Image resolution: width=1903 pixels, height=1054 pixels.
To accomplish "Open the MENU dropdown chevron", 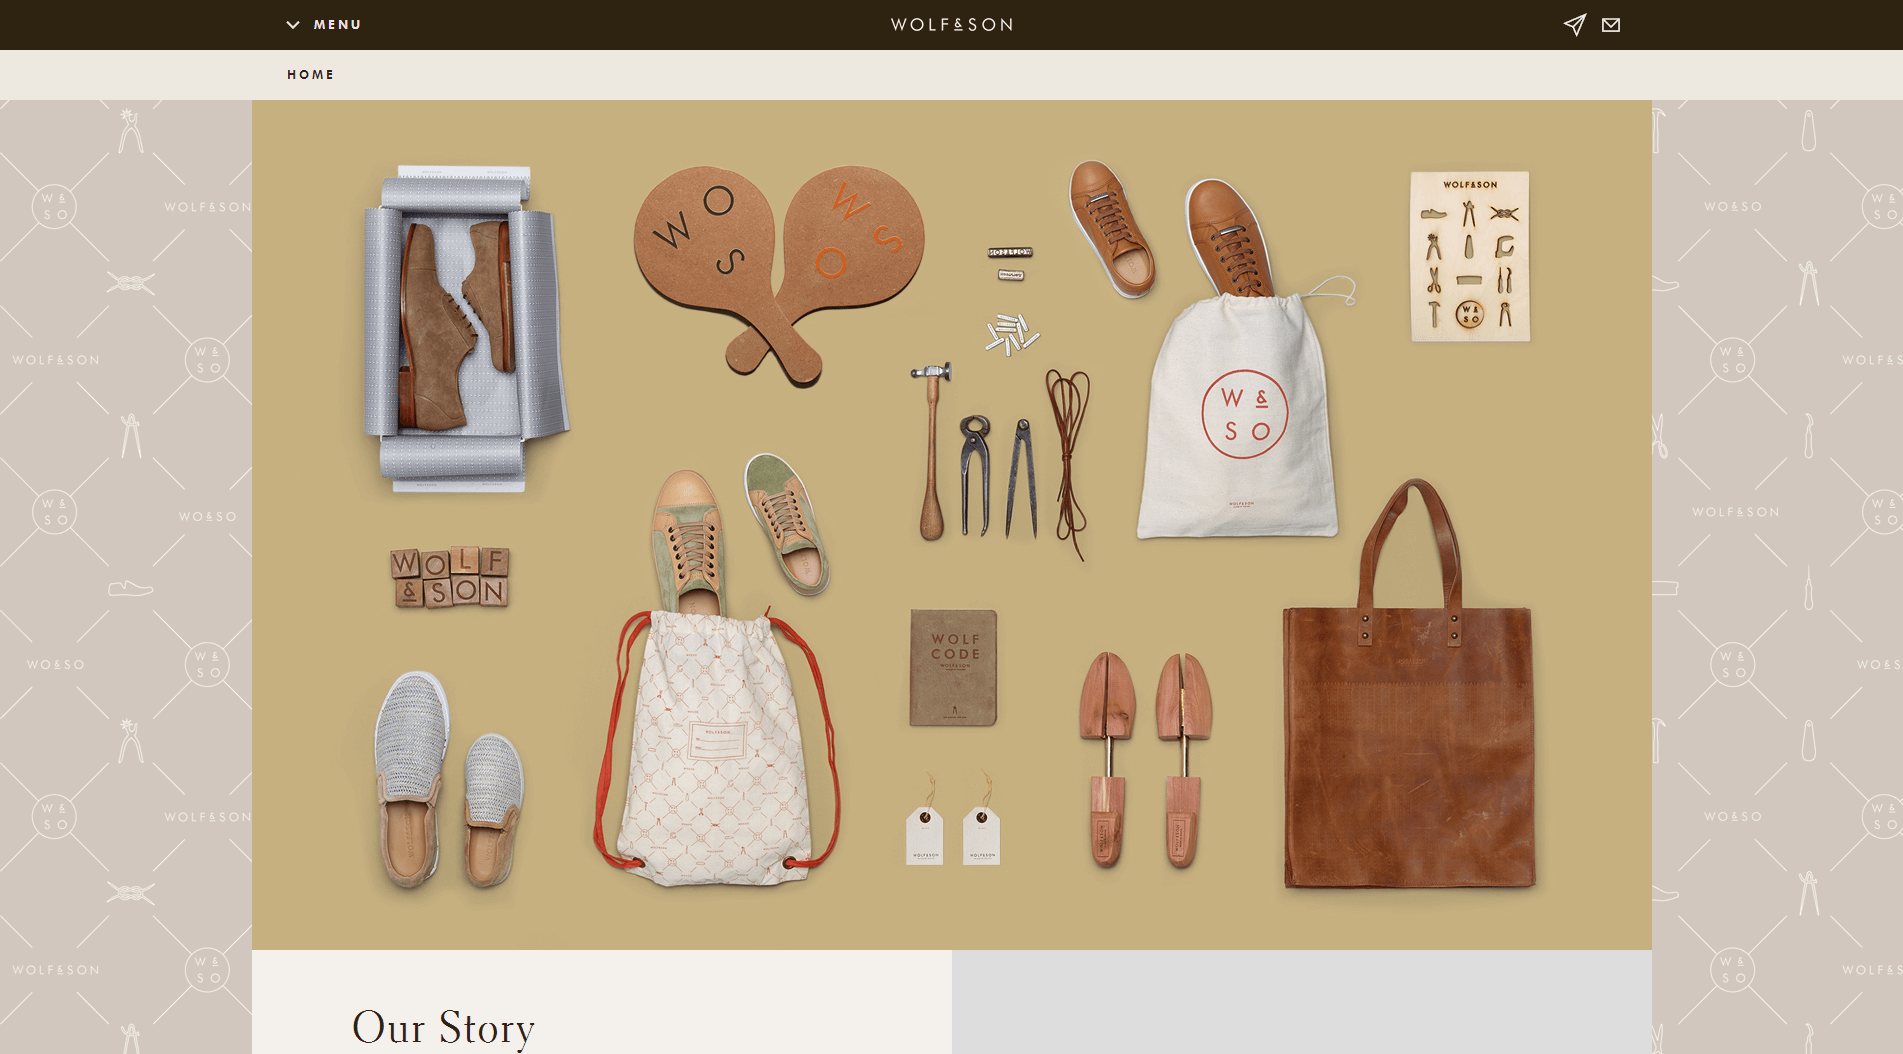I will click(x=293, y=25).
